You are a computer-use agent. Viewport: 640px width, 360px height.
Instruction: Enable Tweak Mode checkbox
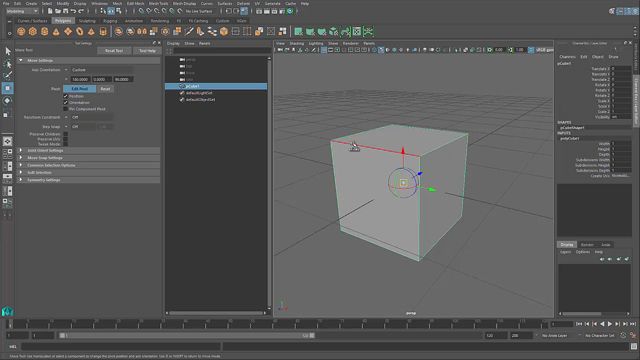[66, 144]
